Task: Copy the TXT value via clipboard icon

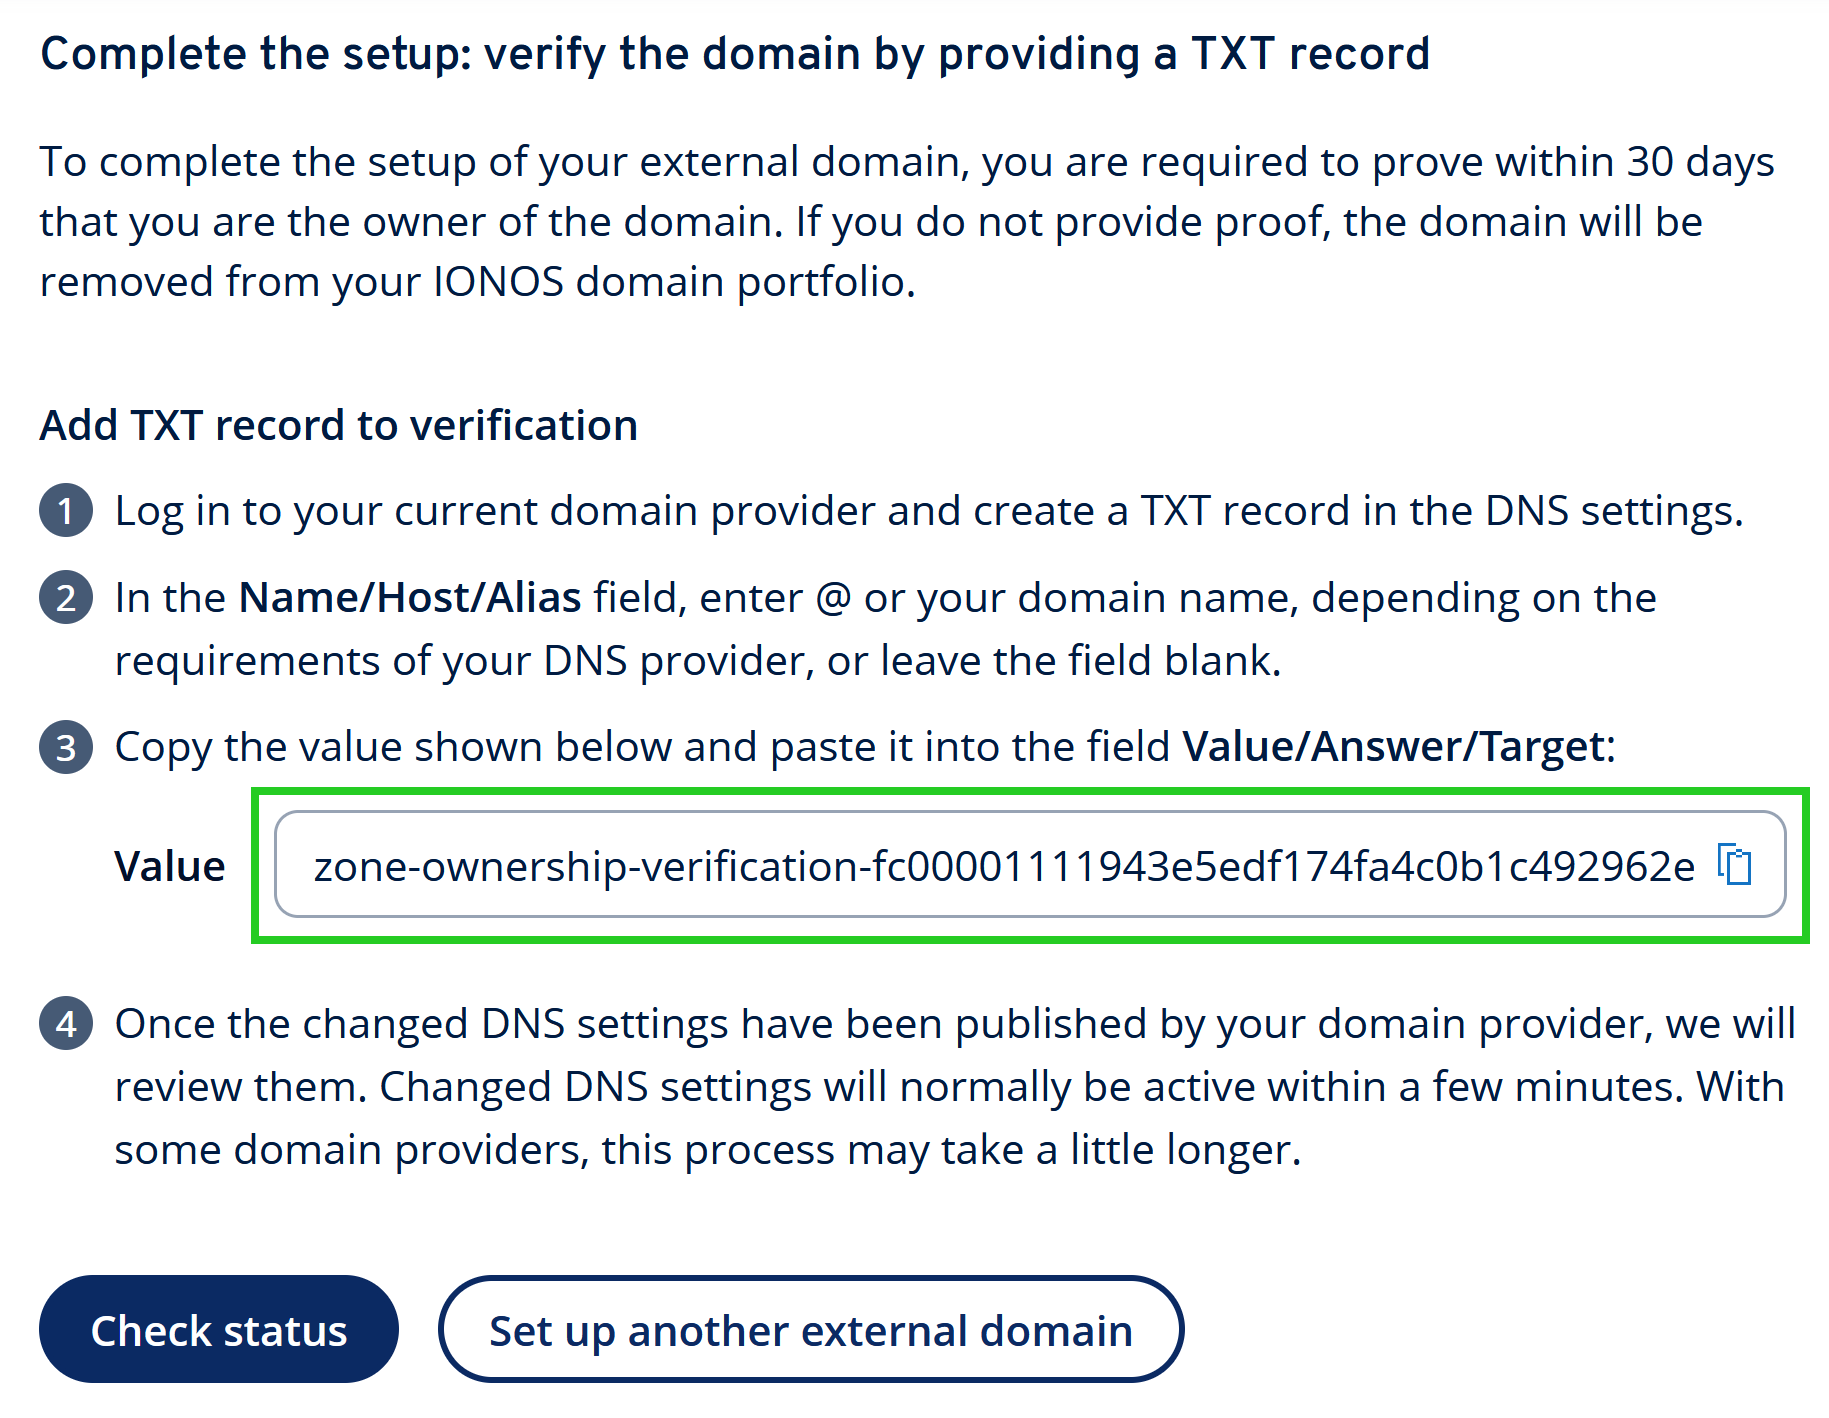Action: pyautogui.click(x=1735, y=865)
